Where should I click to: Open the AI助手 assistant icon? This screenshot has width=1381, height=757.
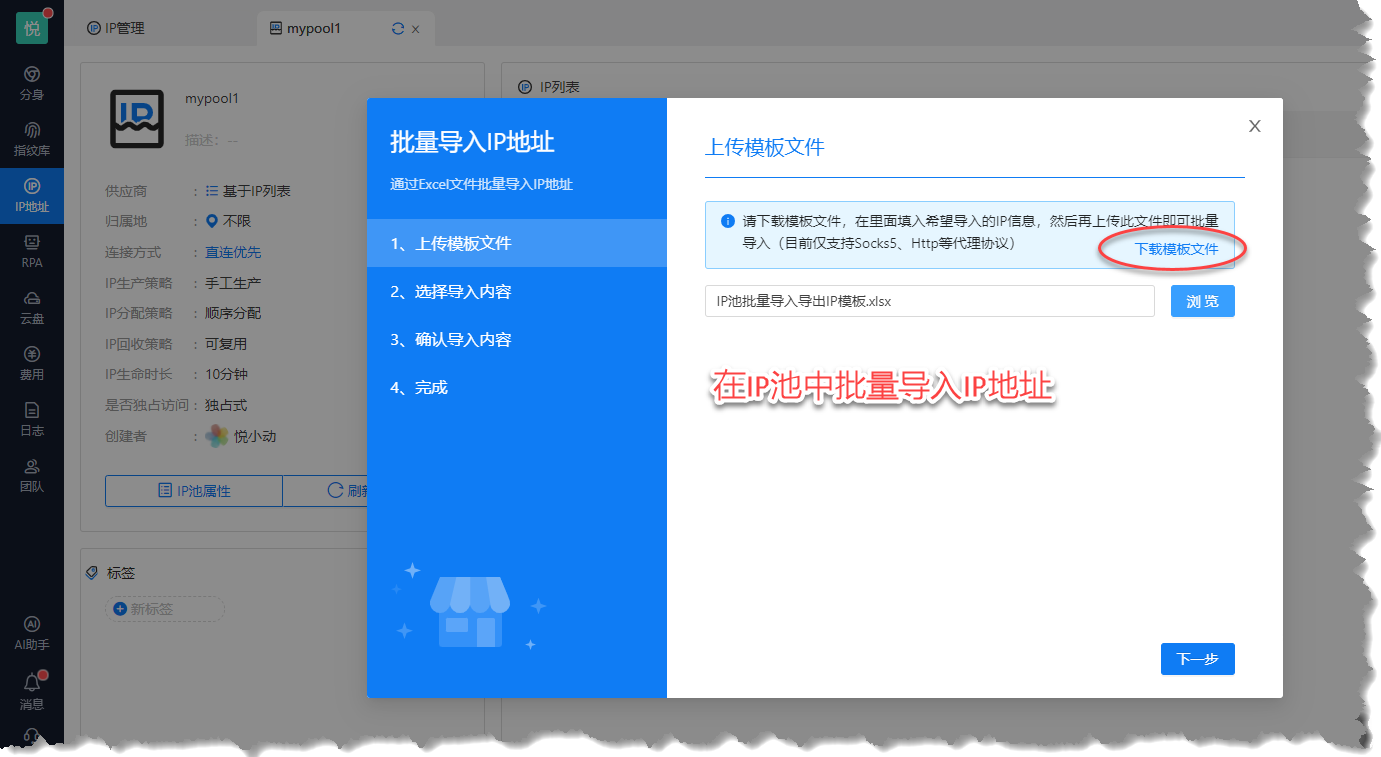(x=32, y=633)
